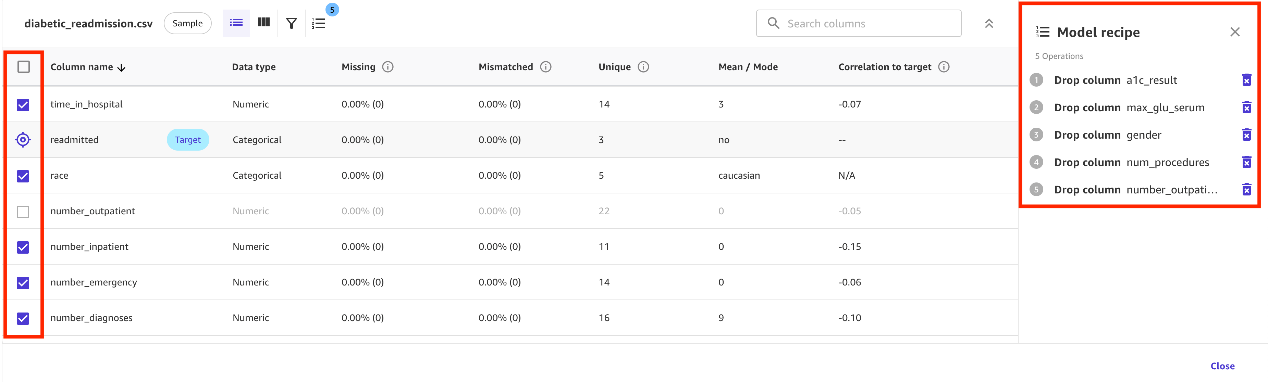Switch to the list view icon
Image resolution: width=1268 pixels, height=382 pixels.
click(237, 22)
